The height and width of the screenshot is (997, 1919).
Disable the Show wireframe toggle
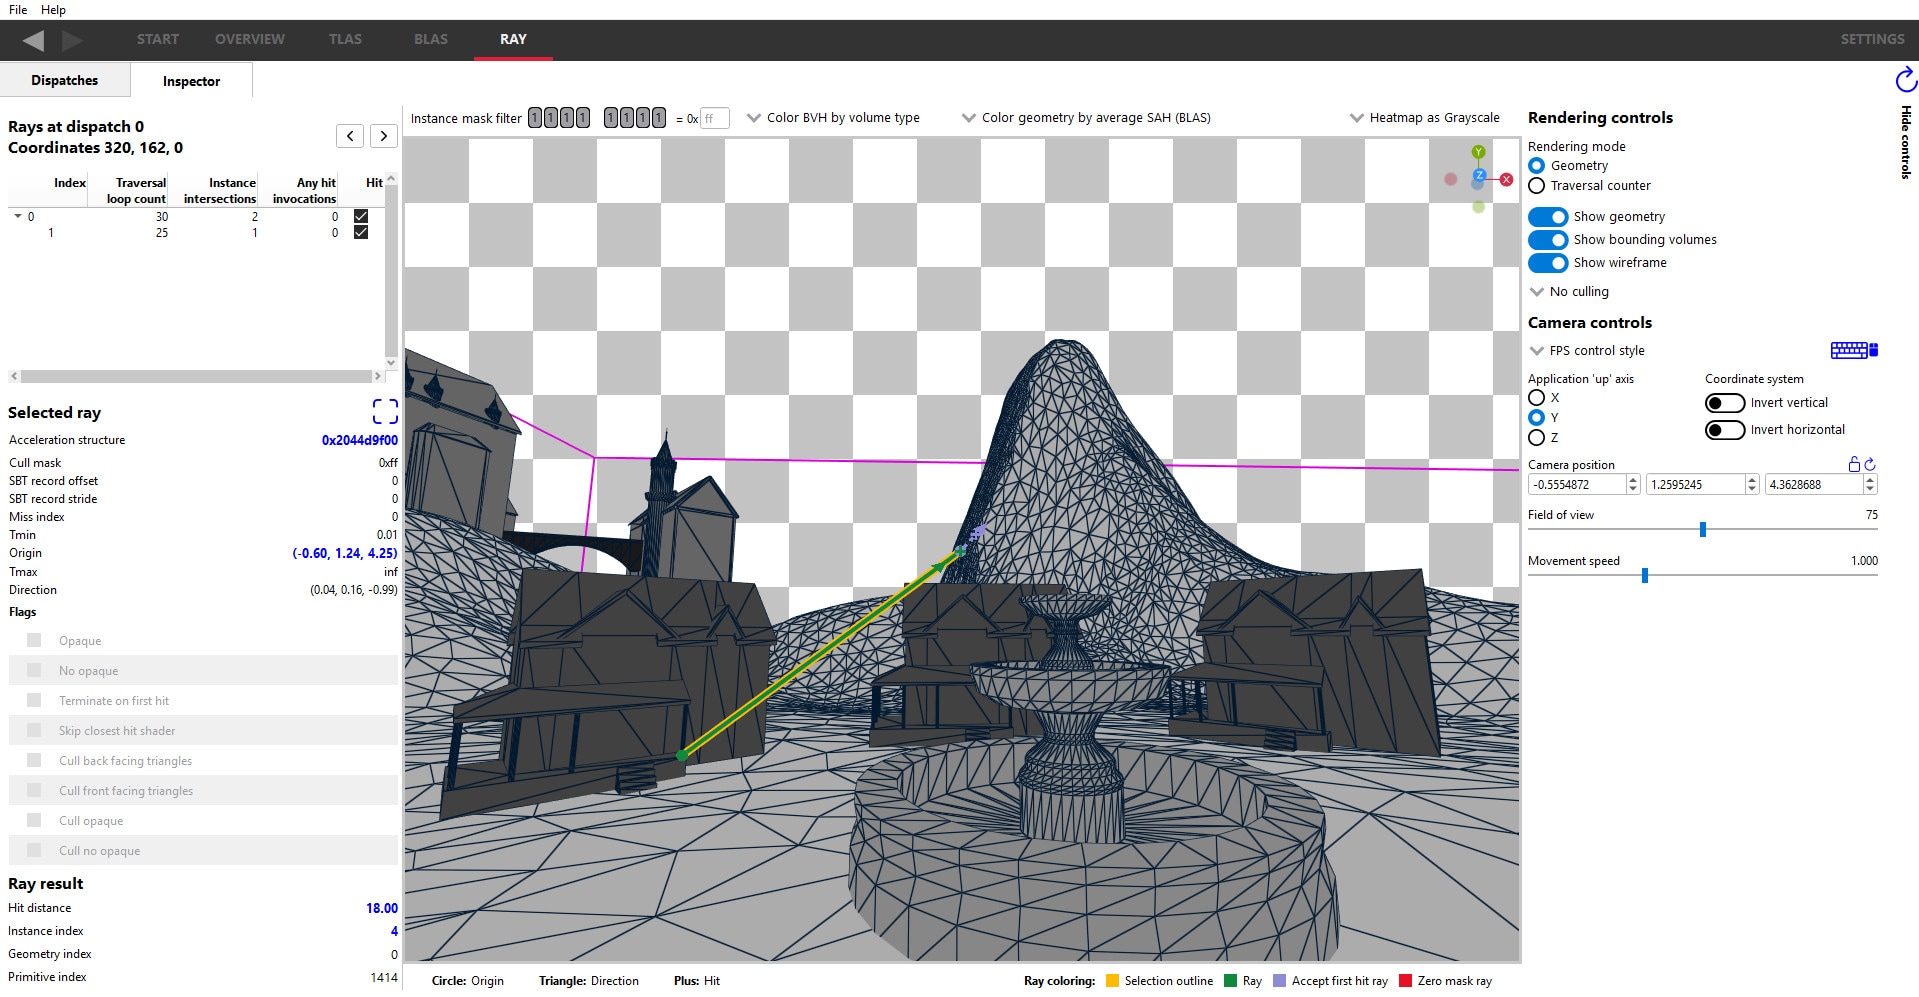point(1547,263)
